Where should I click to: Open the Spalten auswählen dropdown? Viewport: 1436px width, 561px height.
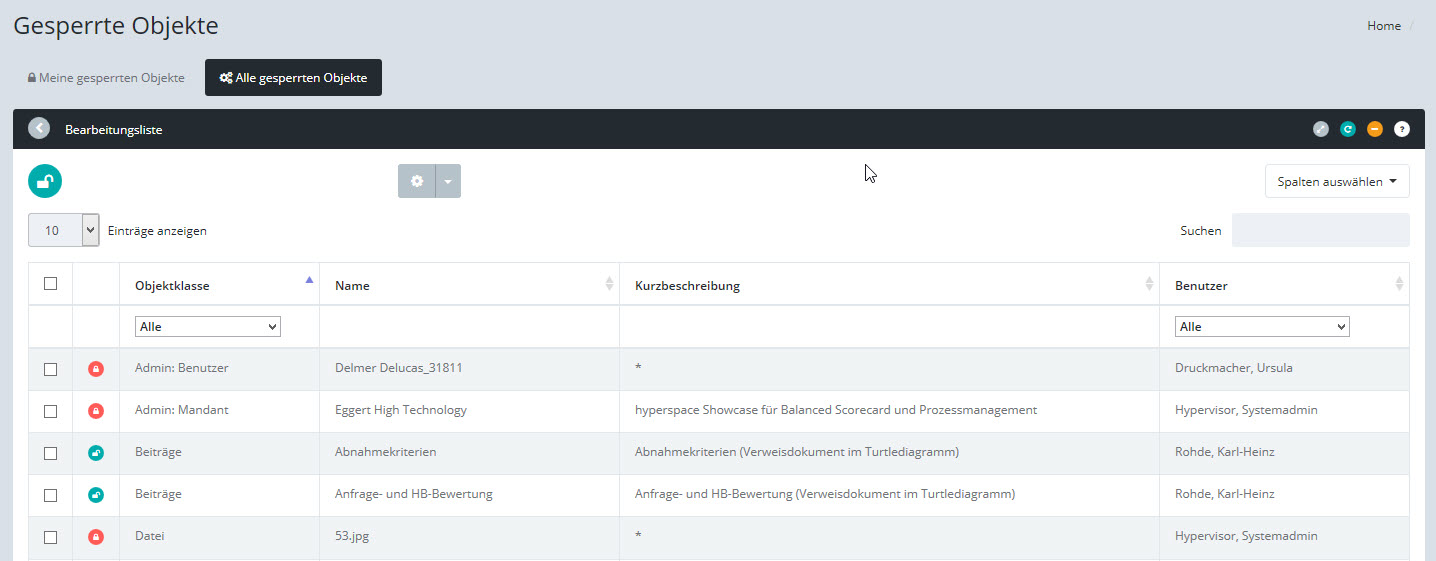pyautogui.click(x=1337, y=181)
